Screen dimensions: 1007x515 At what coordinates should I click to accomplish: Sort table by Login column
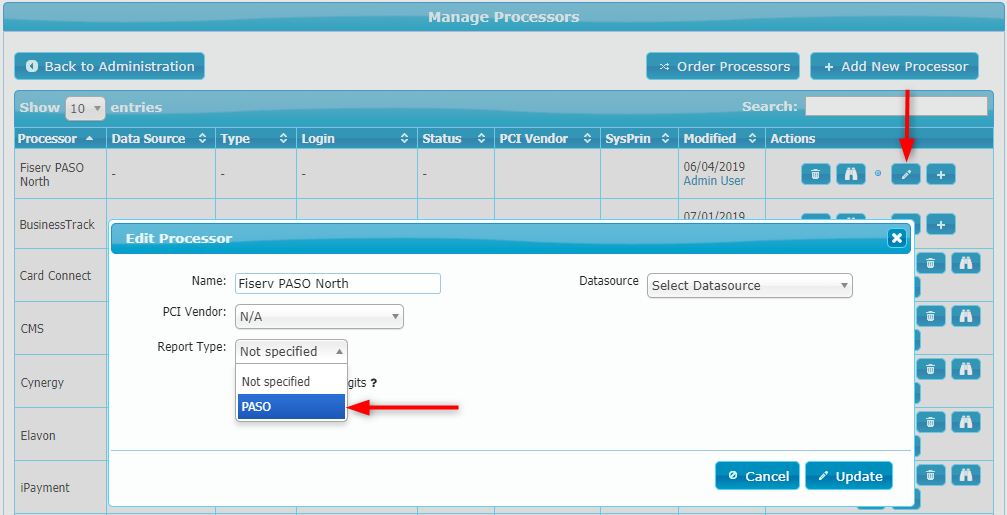pos(356,139)
